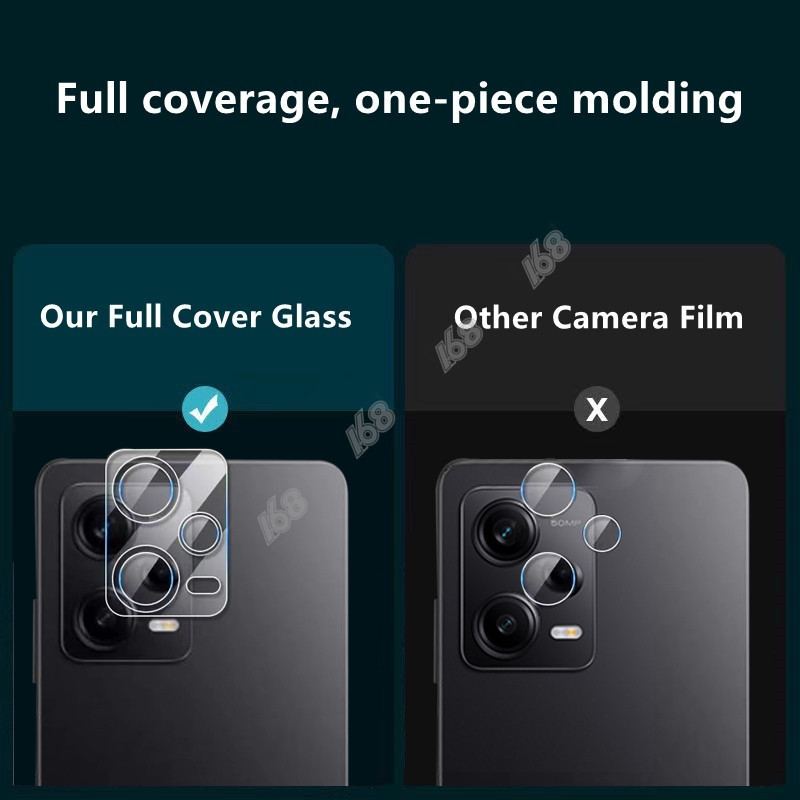
Task: Click the one-piece glass cover's bottom lens ring
Action: pos(146,579)
